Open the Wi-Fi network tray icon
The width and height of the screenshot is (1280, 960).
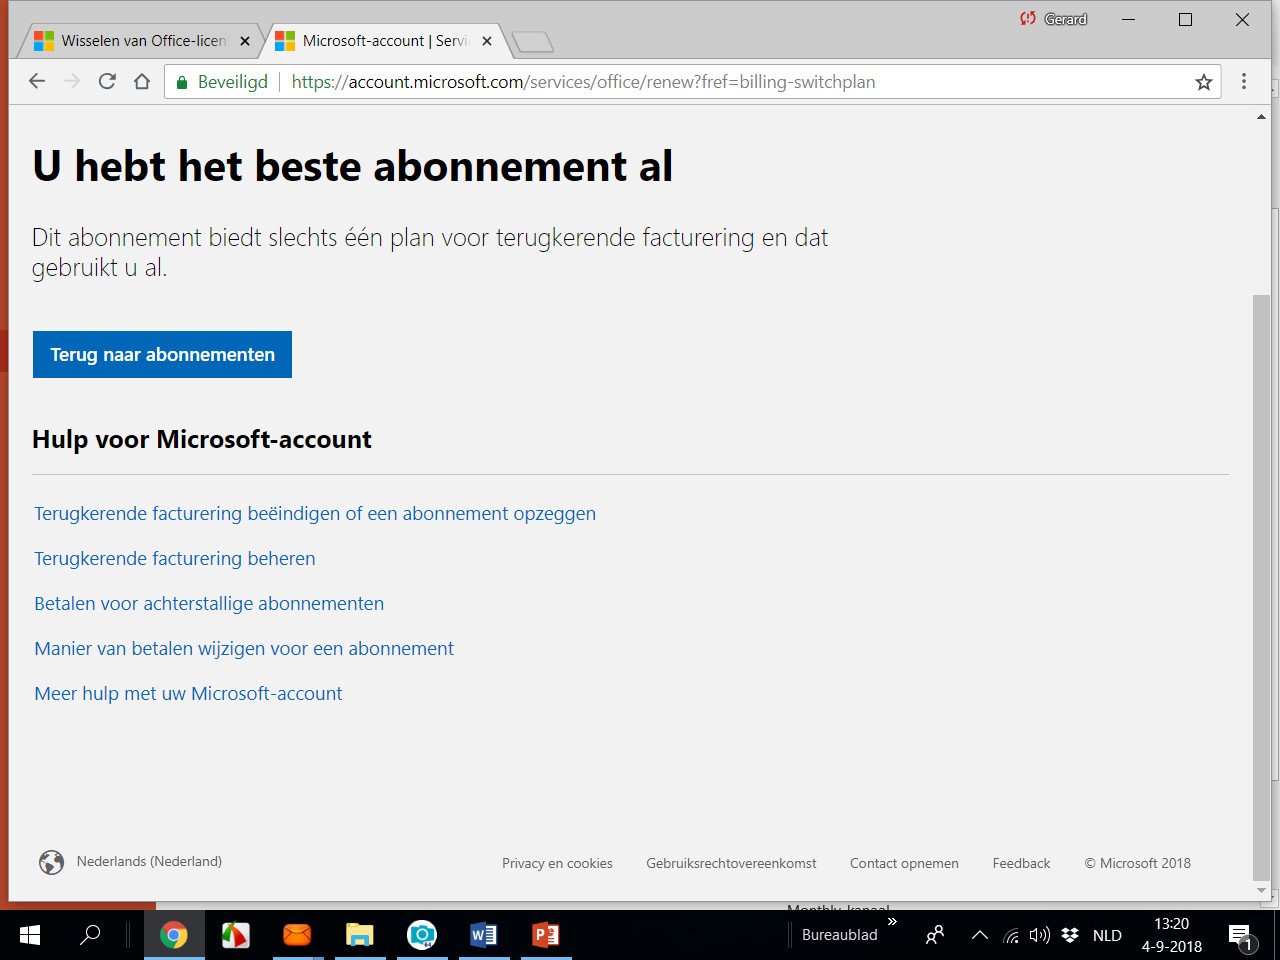(1012, 936)
